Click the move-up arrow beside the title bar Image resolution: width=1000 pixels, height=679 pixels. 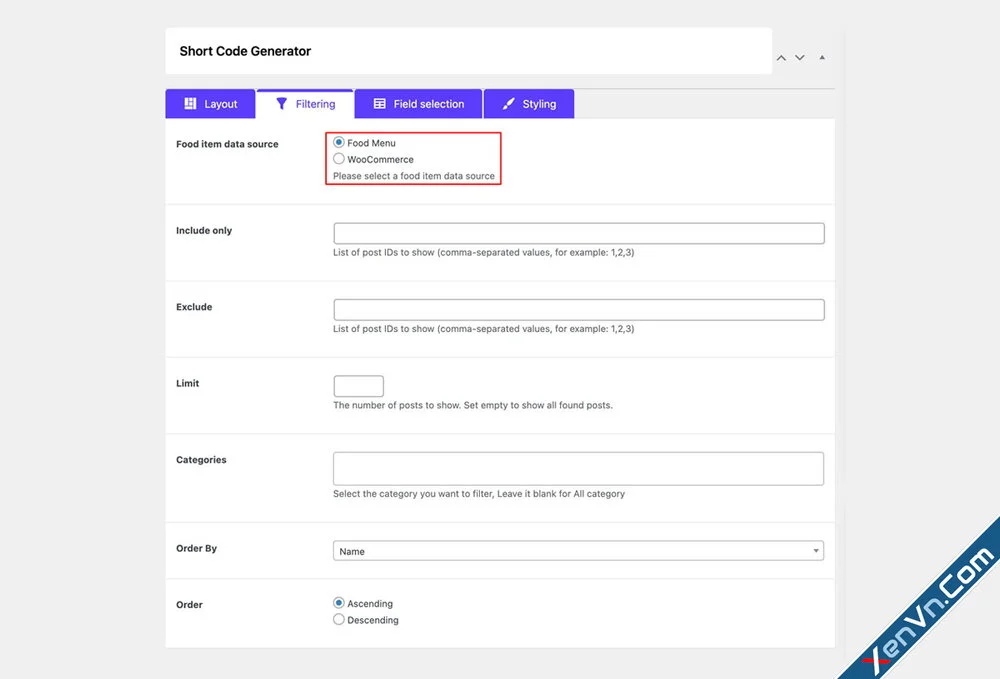pos(781,58)
